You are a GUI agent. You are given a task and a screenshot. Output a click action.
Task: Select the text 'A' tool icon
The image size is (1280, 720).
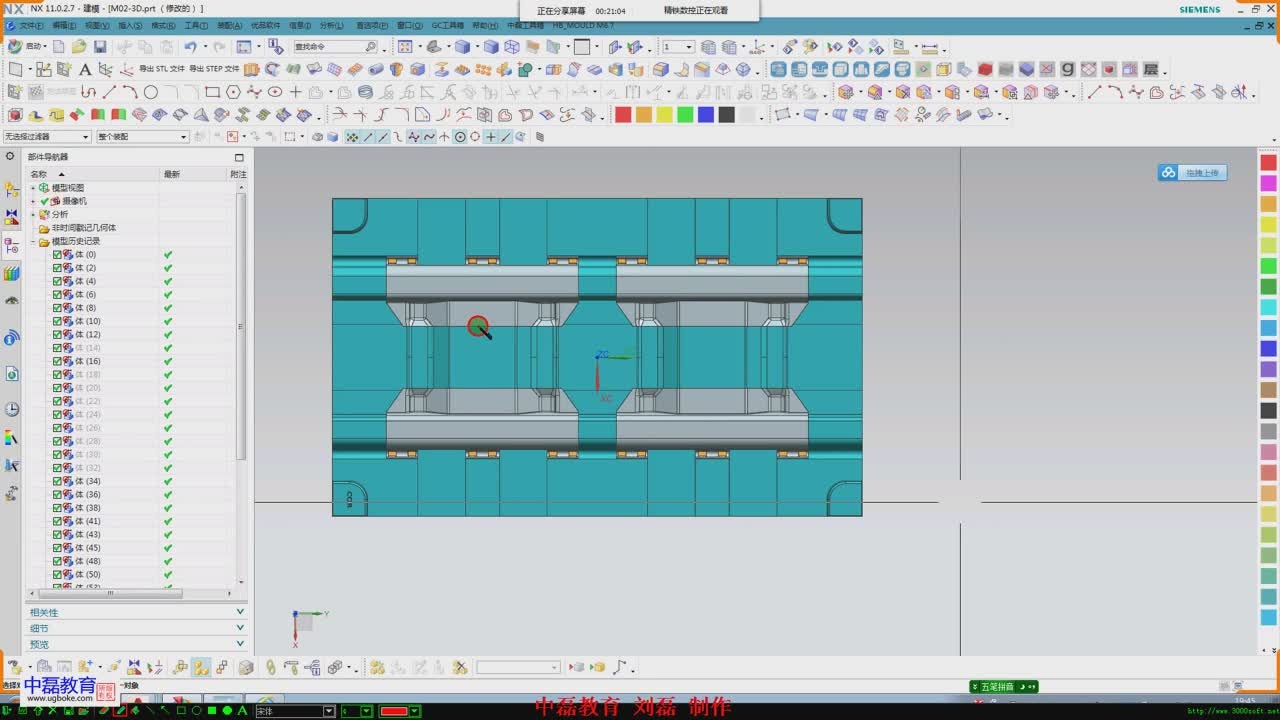pyautogui.click(x=84, y=70)
